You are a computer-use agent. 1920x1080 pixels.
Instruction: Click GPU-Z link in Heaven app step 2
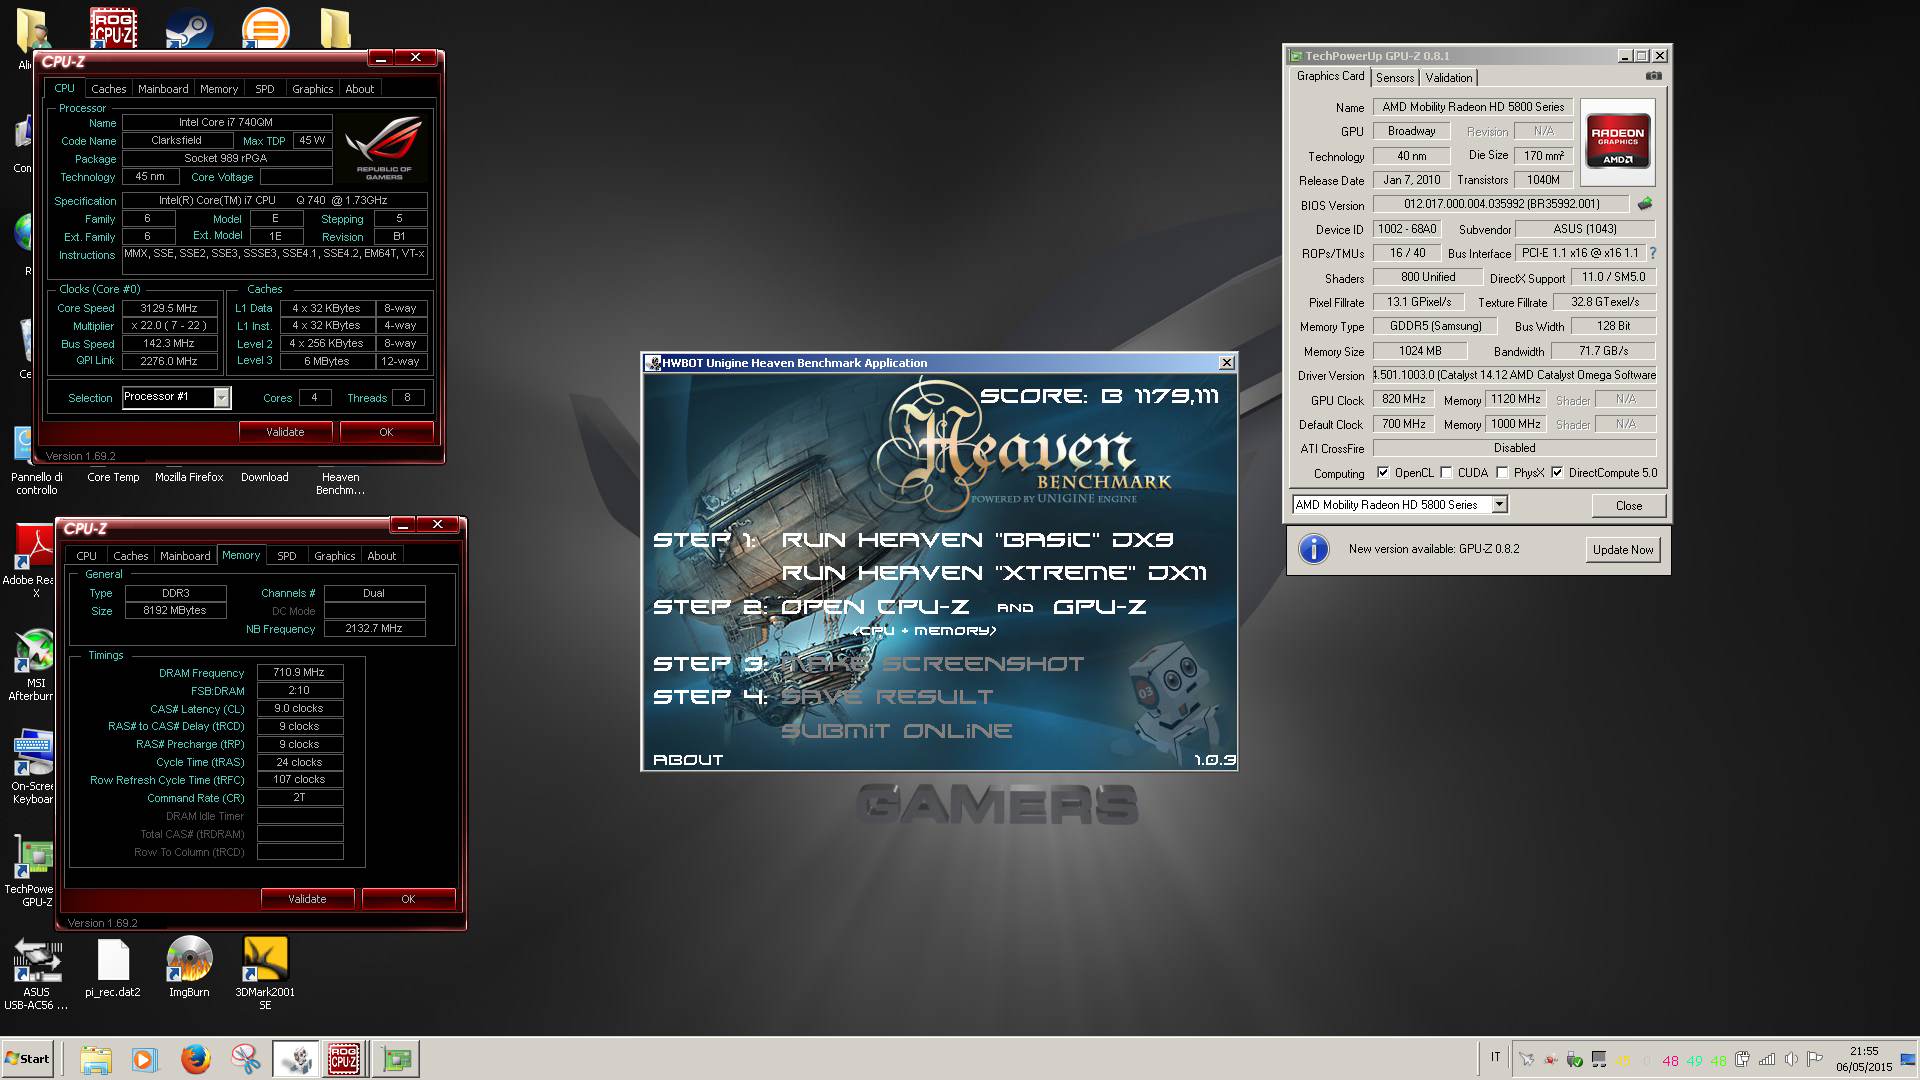coord(1099,607)
